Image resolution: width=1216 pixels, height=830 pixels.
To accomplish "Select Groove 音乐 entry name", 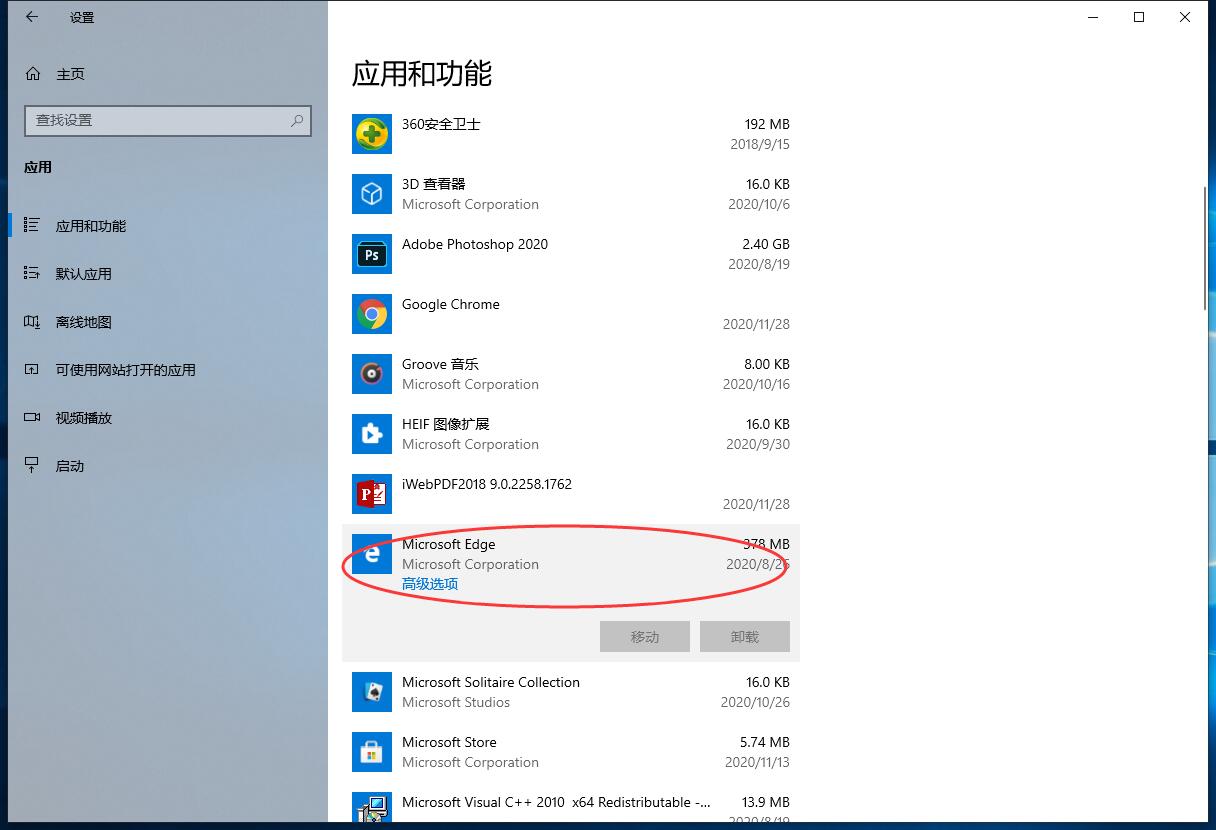I will [x=440, y=364].
